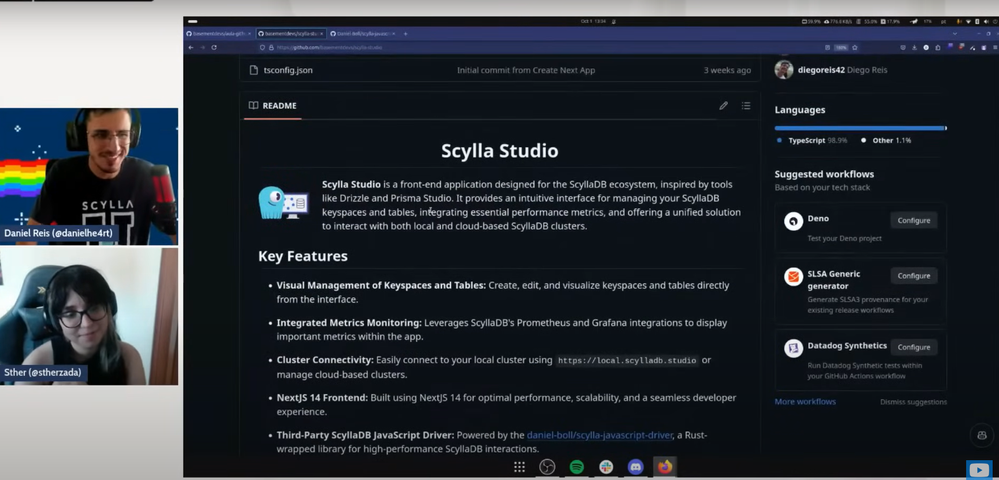Click the README book icon
Screen dimensions: 999x480
(254, 106)
